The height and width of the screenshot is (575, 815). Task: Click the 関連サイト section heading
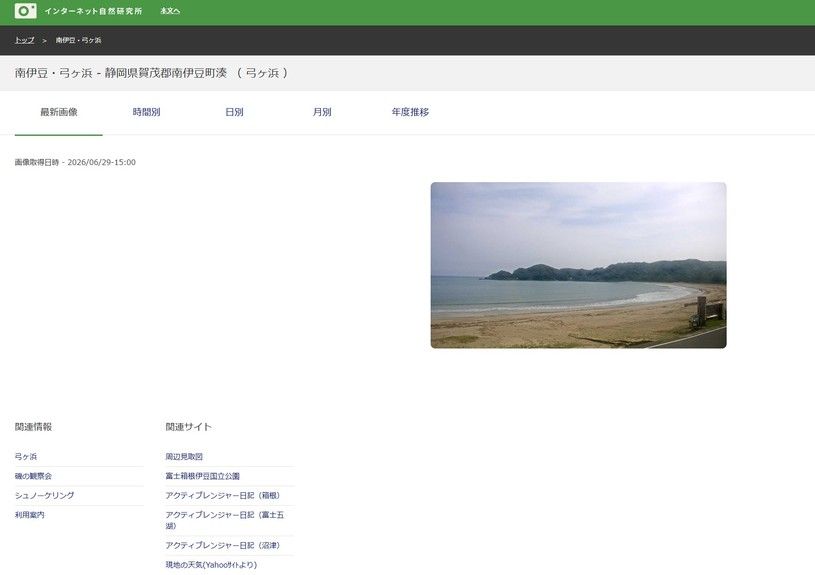point(189,427)
